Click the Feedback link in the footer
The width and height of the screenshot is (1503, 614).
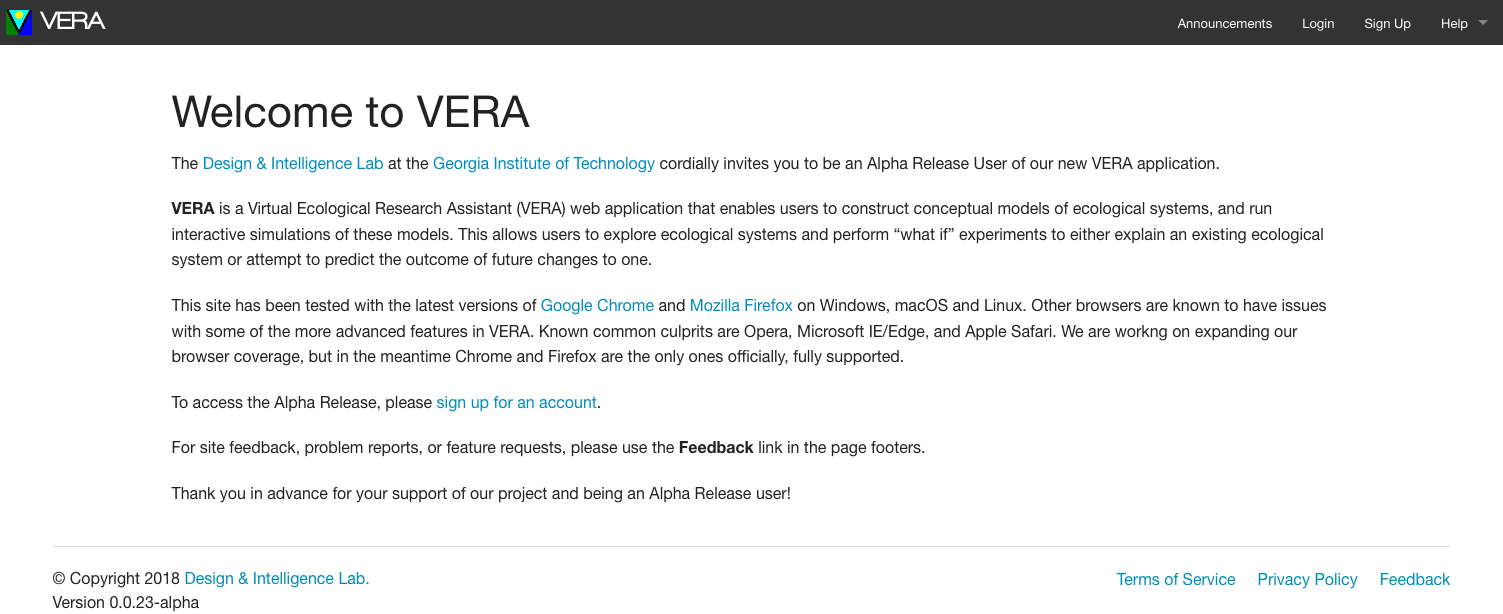point(1414,580)
